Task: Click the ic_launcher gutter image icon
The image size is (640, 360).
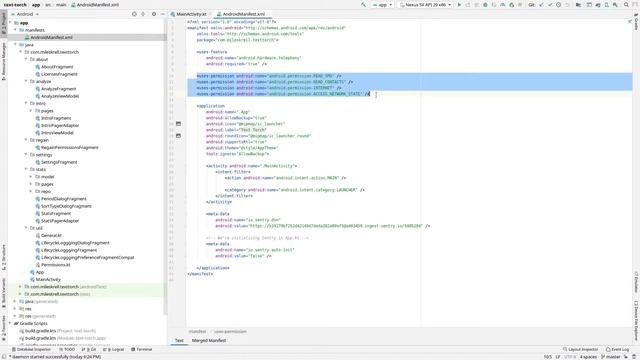Action: click(178, 124)
